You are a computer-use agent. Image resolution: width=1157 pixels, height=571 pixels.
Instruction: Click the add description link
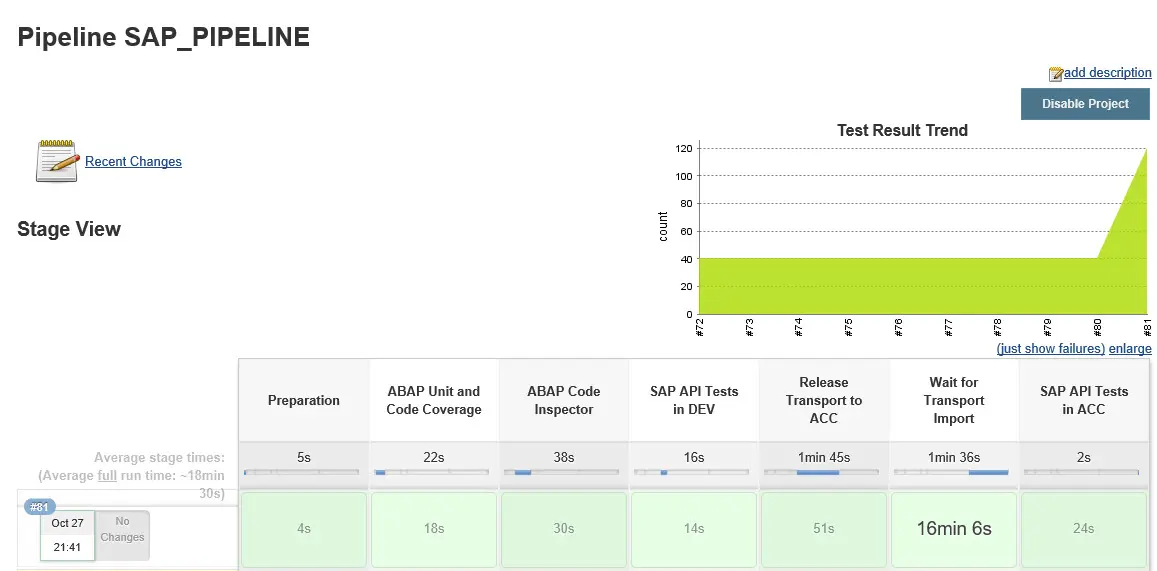(1107, 73)
